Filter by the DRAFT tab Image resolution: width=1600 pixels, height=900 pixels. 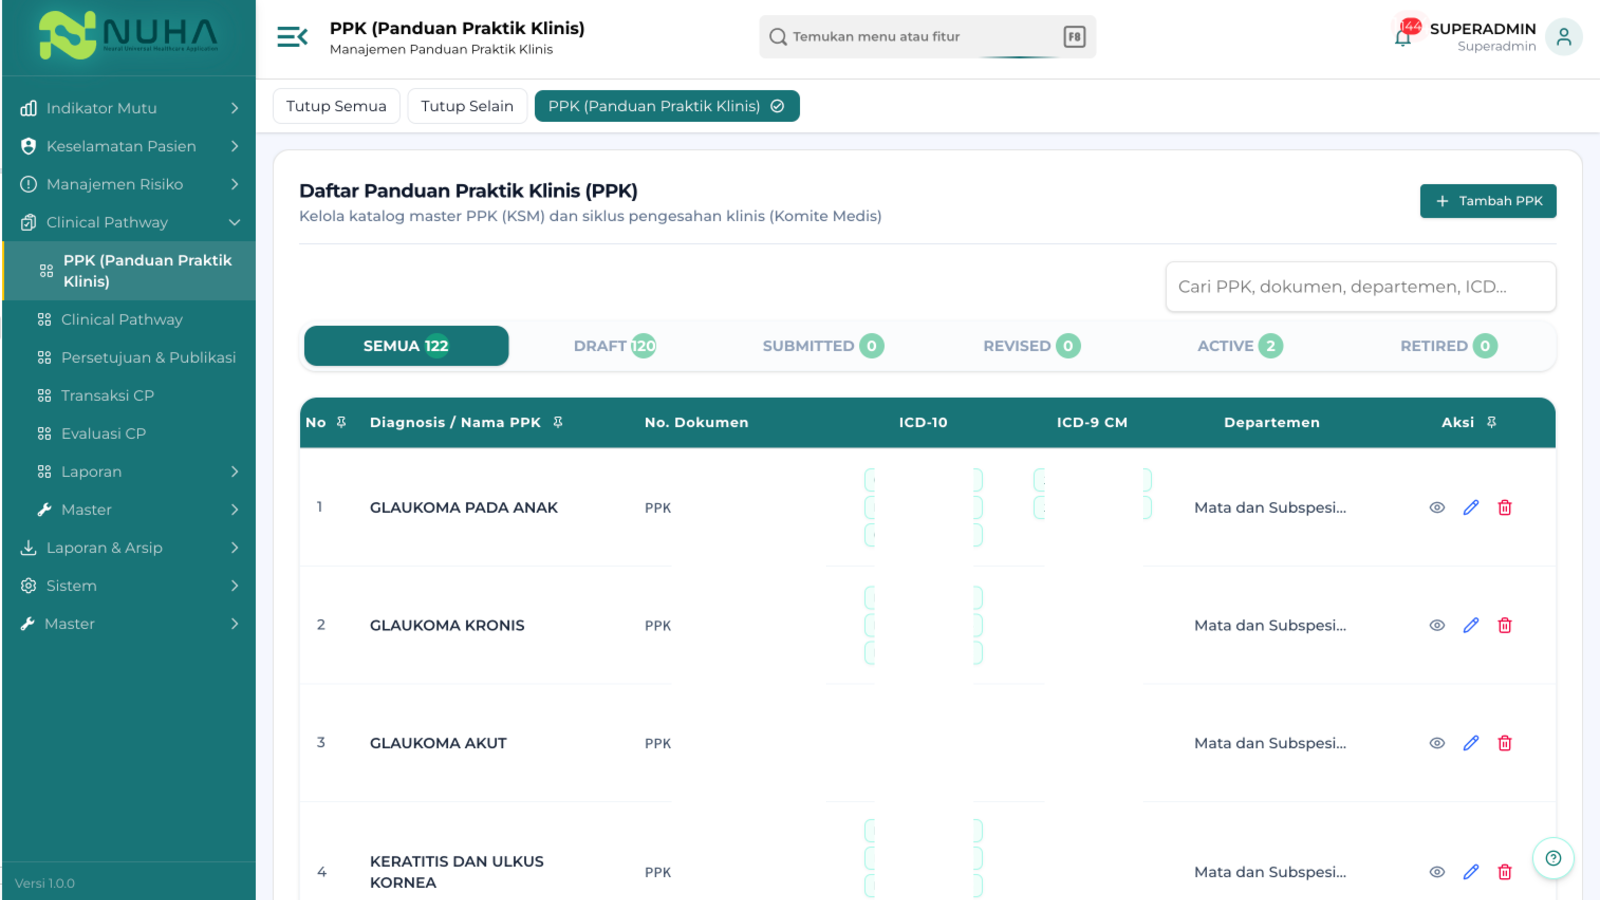coord(615,346)
